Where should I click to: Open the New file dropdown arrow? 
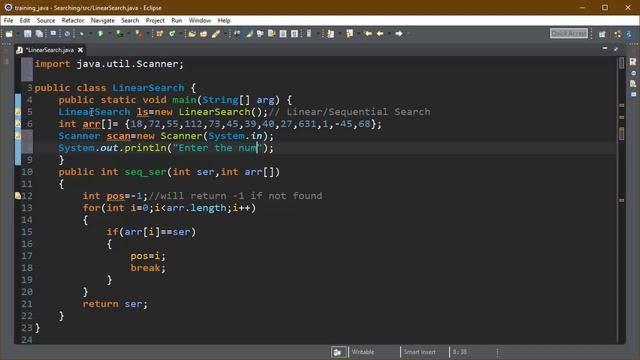click(18, 33)
